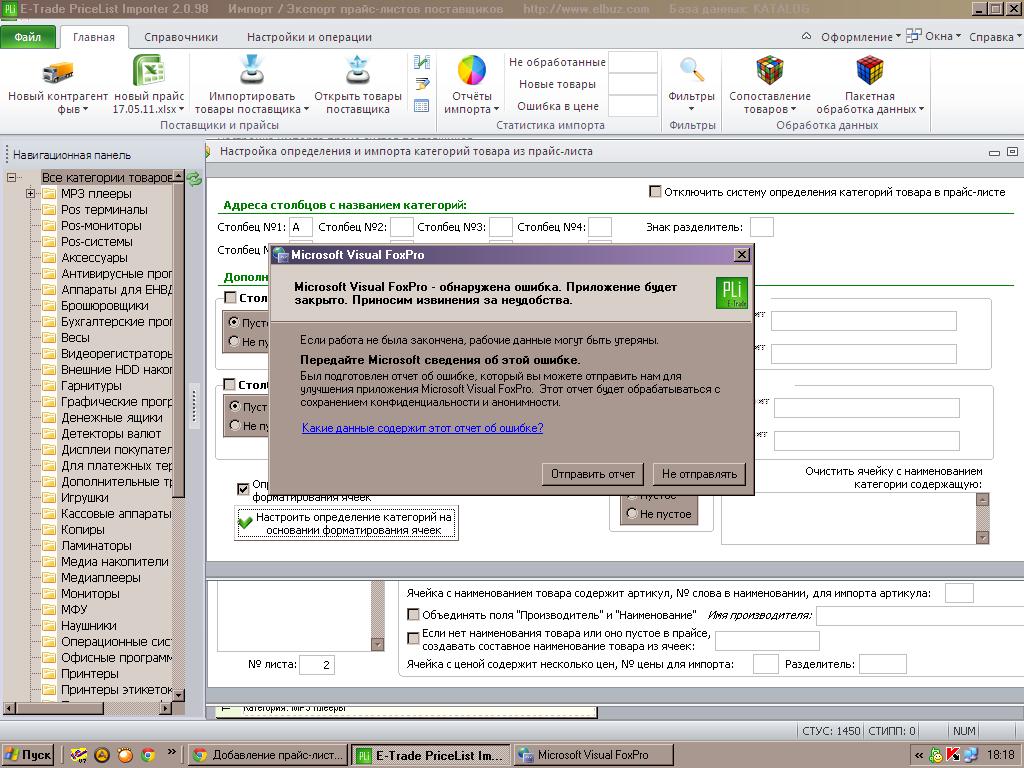1024x768 pixels.
Task: Enable the disable-category-detection checkbox
Action: (655, 191)
